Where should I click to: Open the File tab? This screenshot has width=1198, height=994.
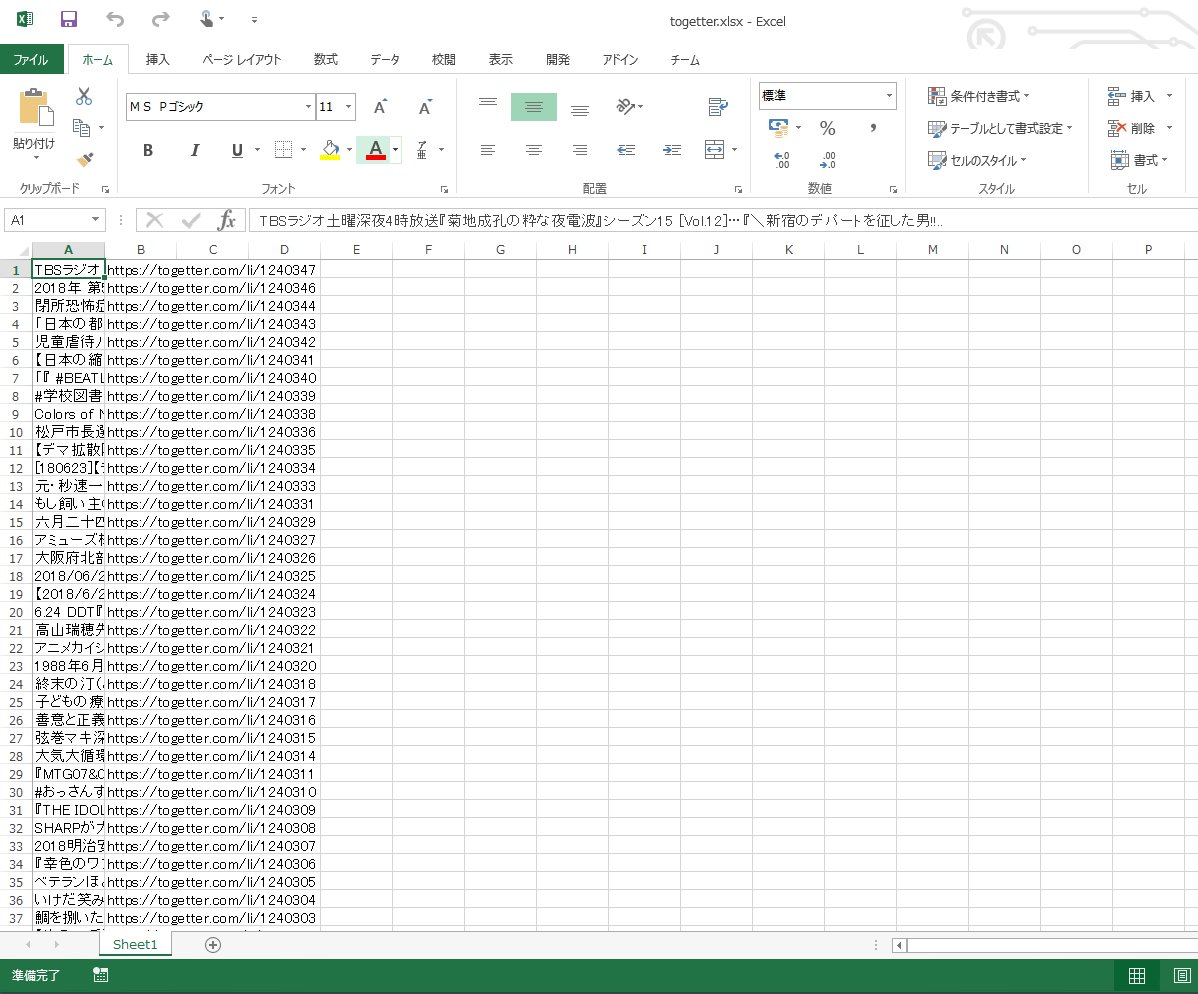click(x=31, y=60)
